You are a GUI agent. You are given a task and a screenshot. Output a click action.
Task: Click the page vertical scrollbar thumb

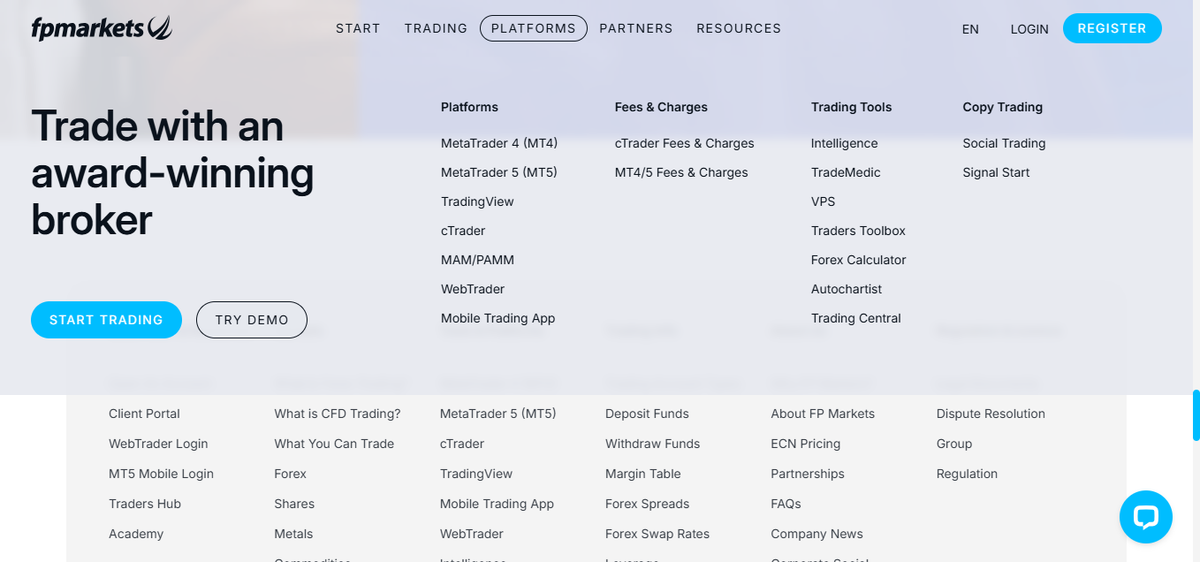click(1196, 415)
